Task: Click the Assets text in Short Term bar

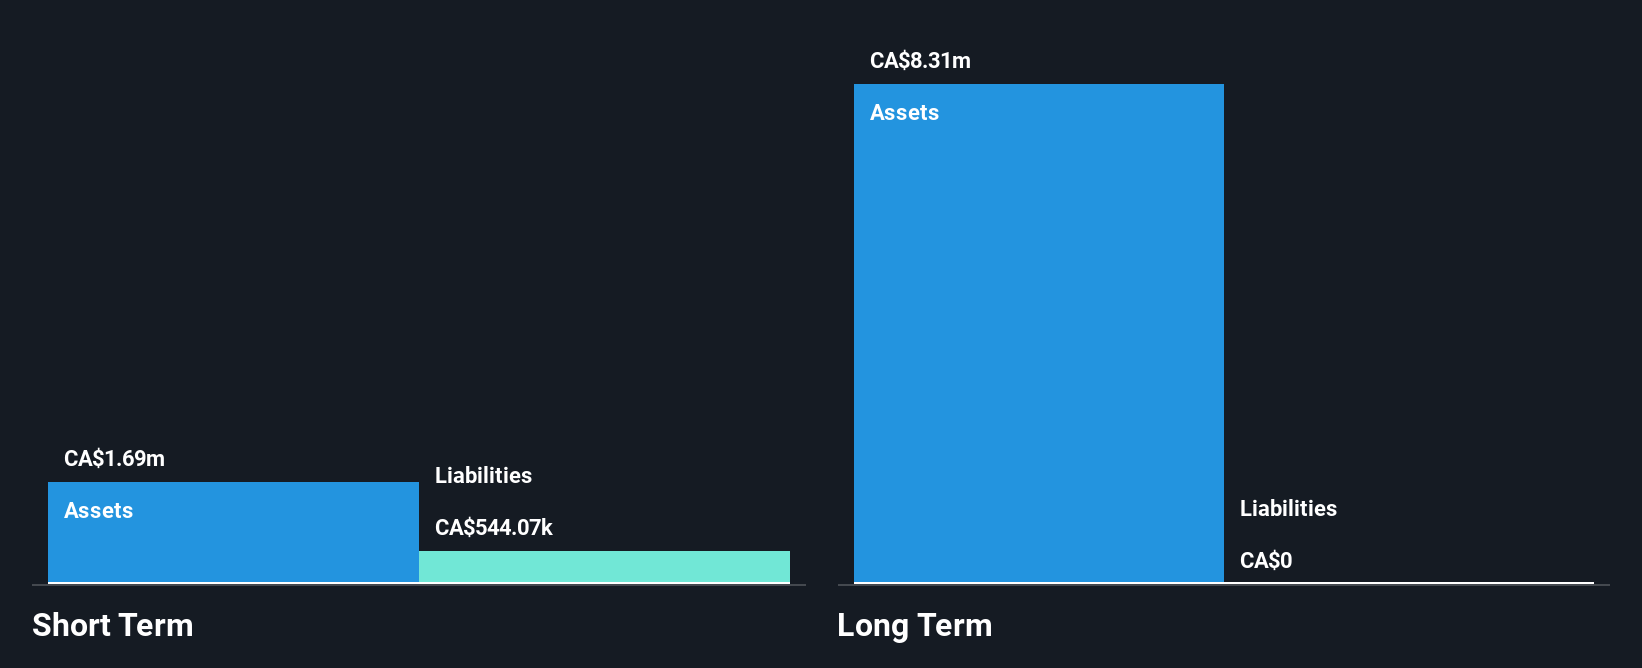Action: 98,511
